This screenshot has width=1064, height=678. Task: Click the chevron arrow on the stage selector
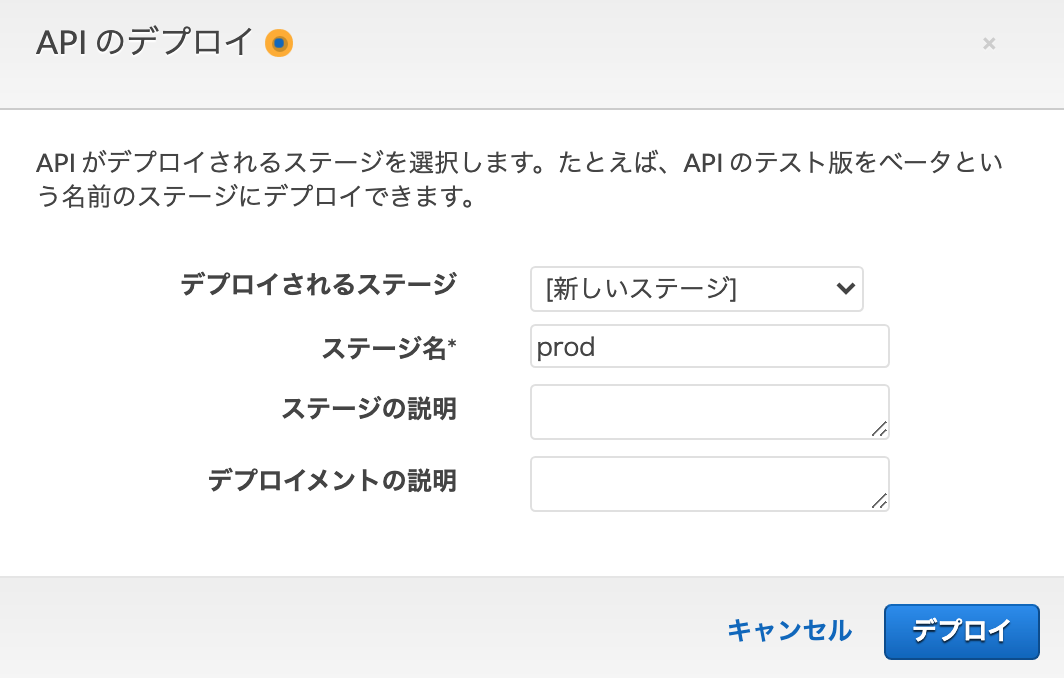(x=845, y=288)
